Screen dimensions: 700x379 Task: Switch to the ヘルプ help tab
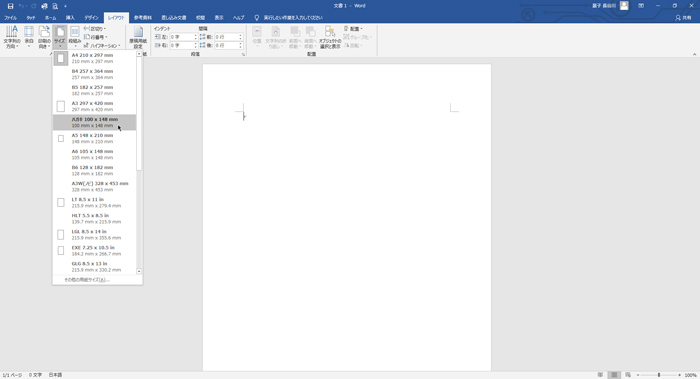pyautogui.click(x=238, y=18)
